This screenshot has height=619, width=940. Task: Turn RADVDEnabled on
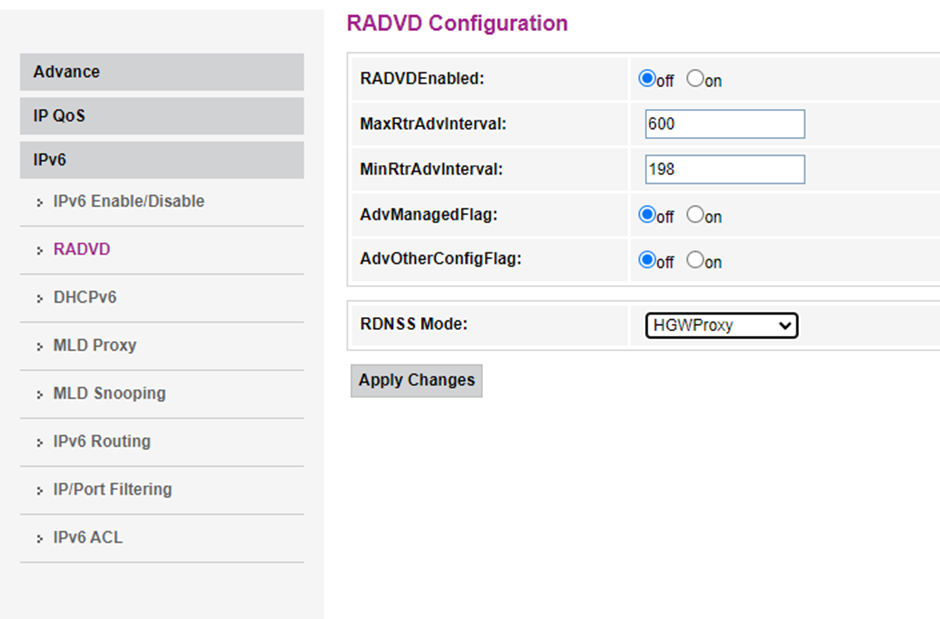(x=695, y=79)
